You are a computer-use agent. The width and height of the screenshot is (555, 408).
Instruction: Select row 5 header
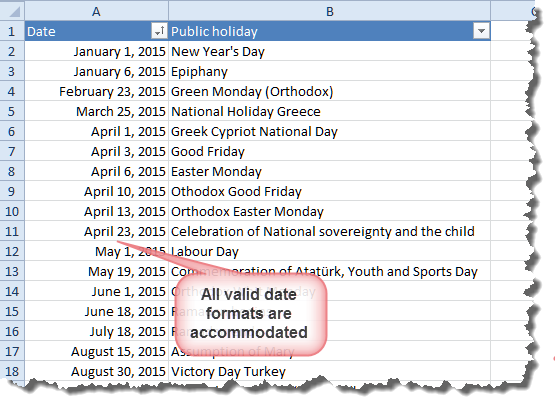(12, 111)
